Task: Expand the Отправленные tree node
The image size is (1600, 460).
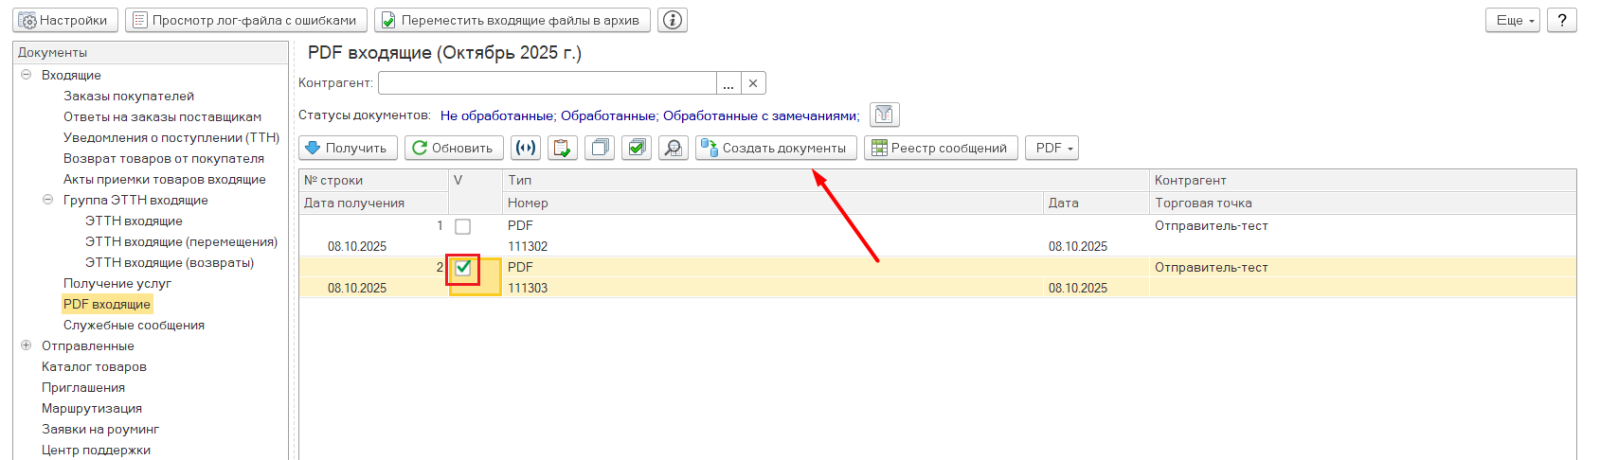Action: pos(26,346)
